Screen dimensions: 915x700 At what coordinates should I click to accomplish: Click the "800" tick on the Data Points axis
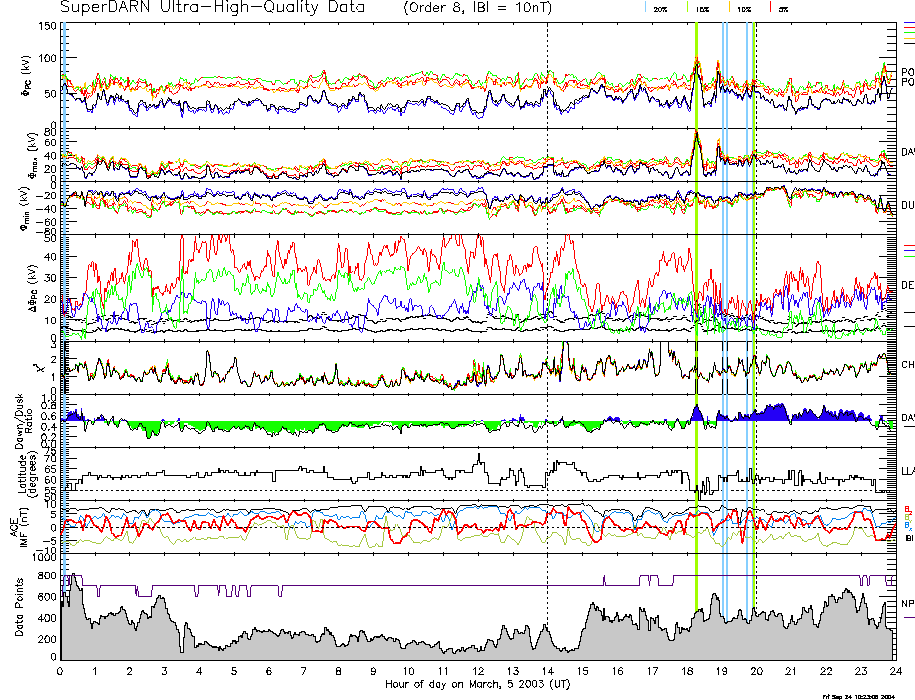(x=48, y=576)
